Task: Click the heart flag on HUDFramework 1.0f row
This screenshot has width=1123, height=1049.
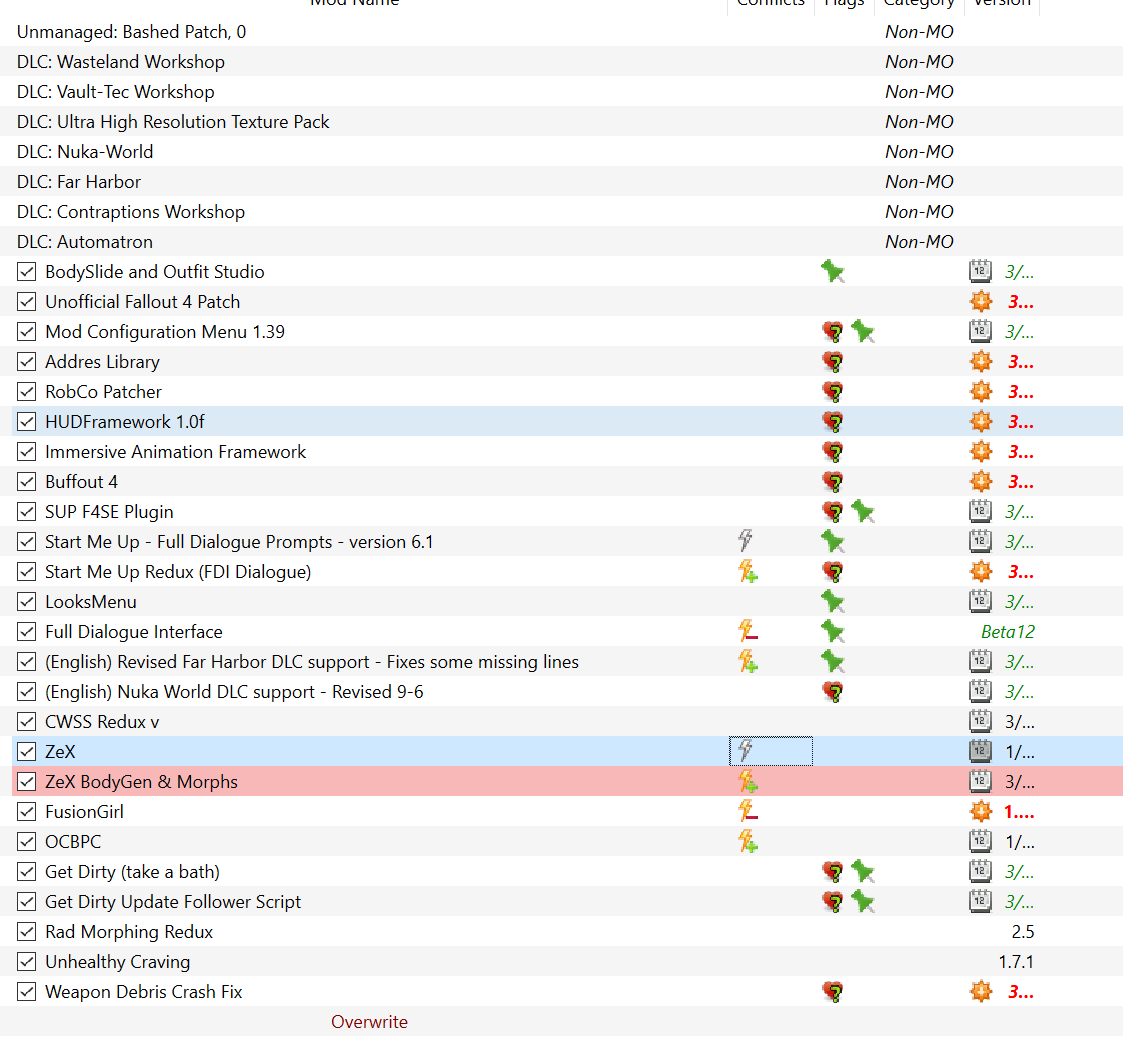Action: click(x=832, y=422)
